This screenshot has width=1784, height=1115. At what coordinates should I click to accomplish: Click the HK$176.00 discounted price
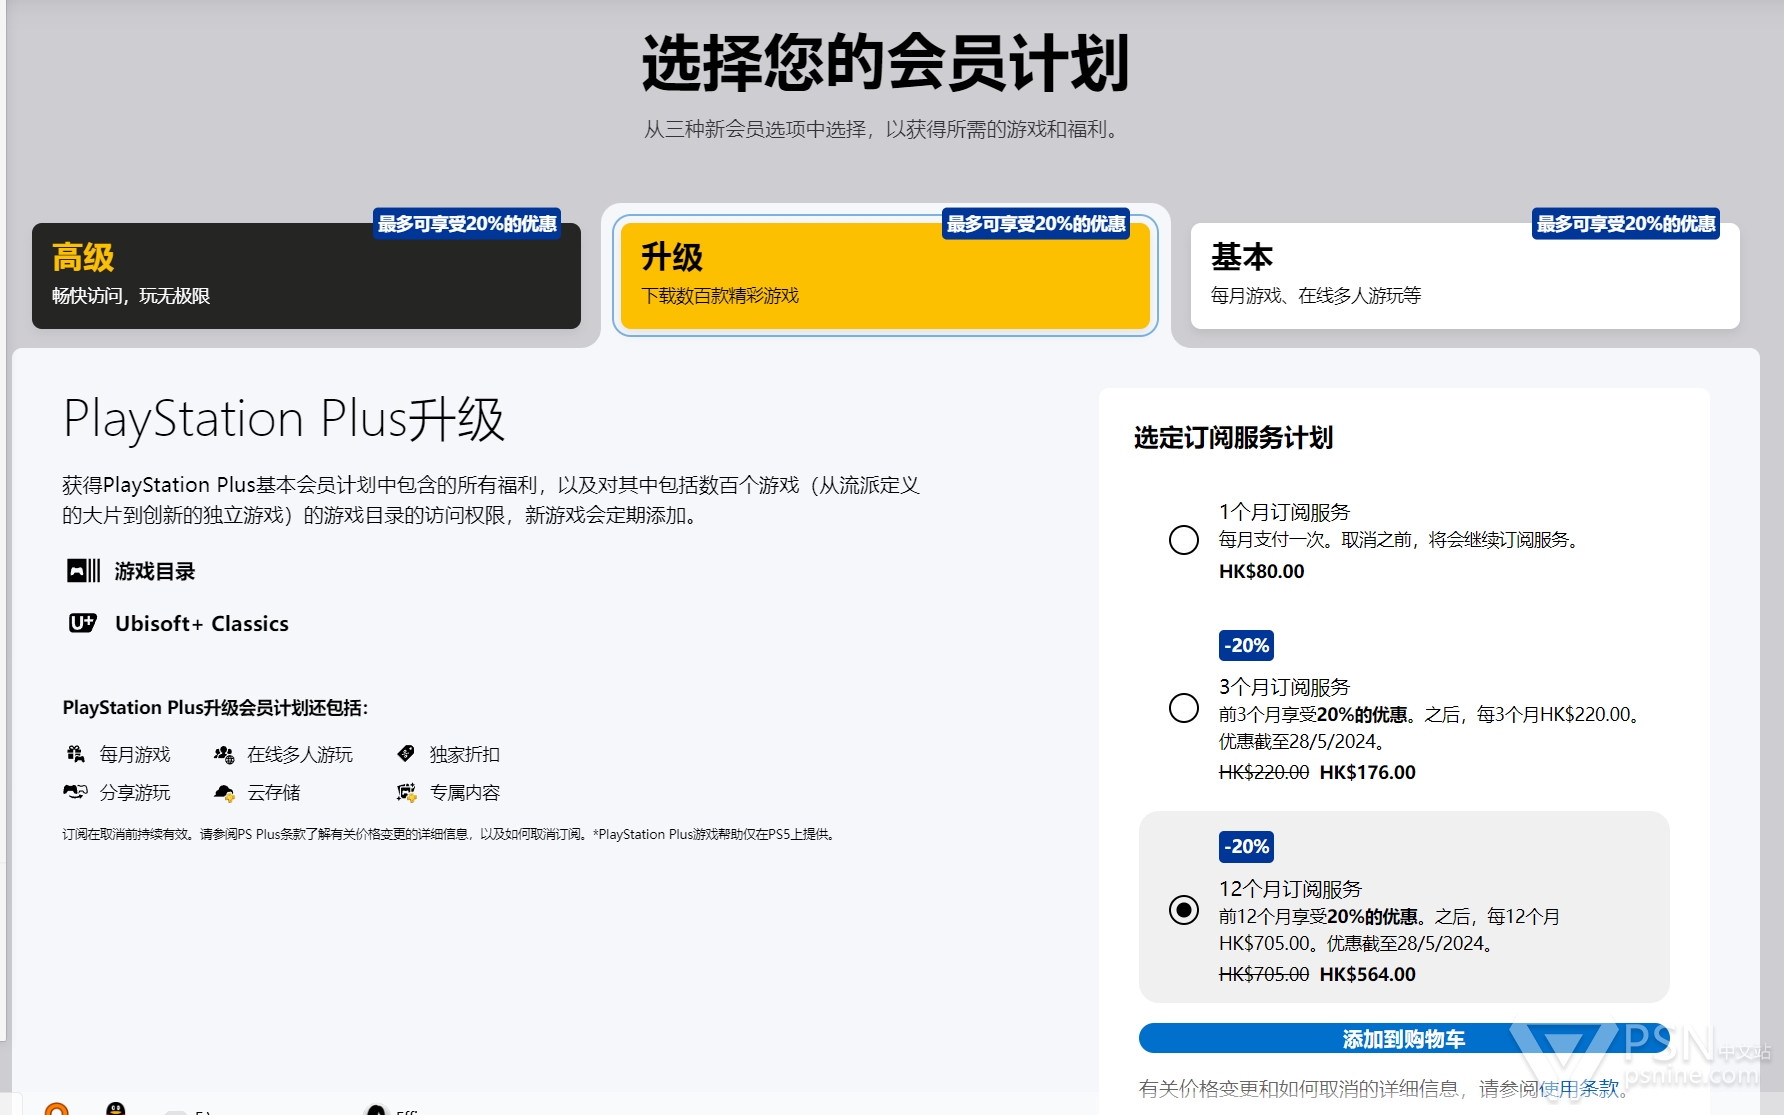(x=1368, y=772)
